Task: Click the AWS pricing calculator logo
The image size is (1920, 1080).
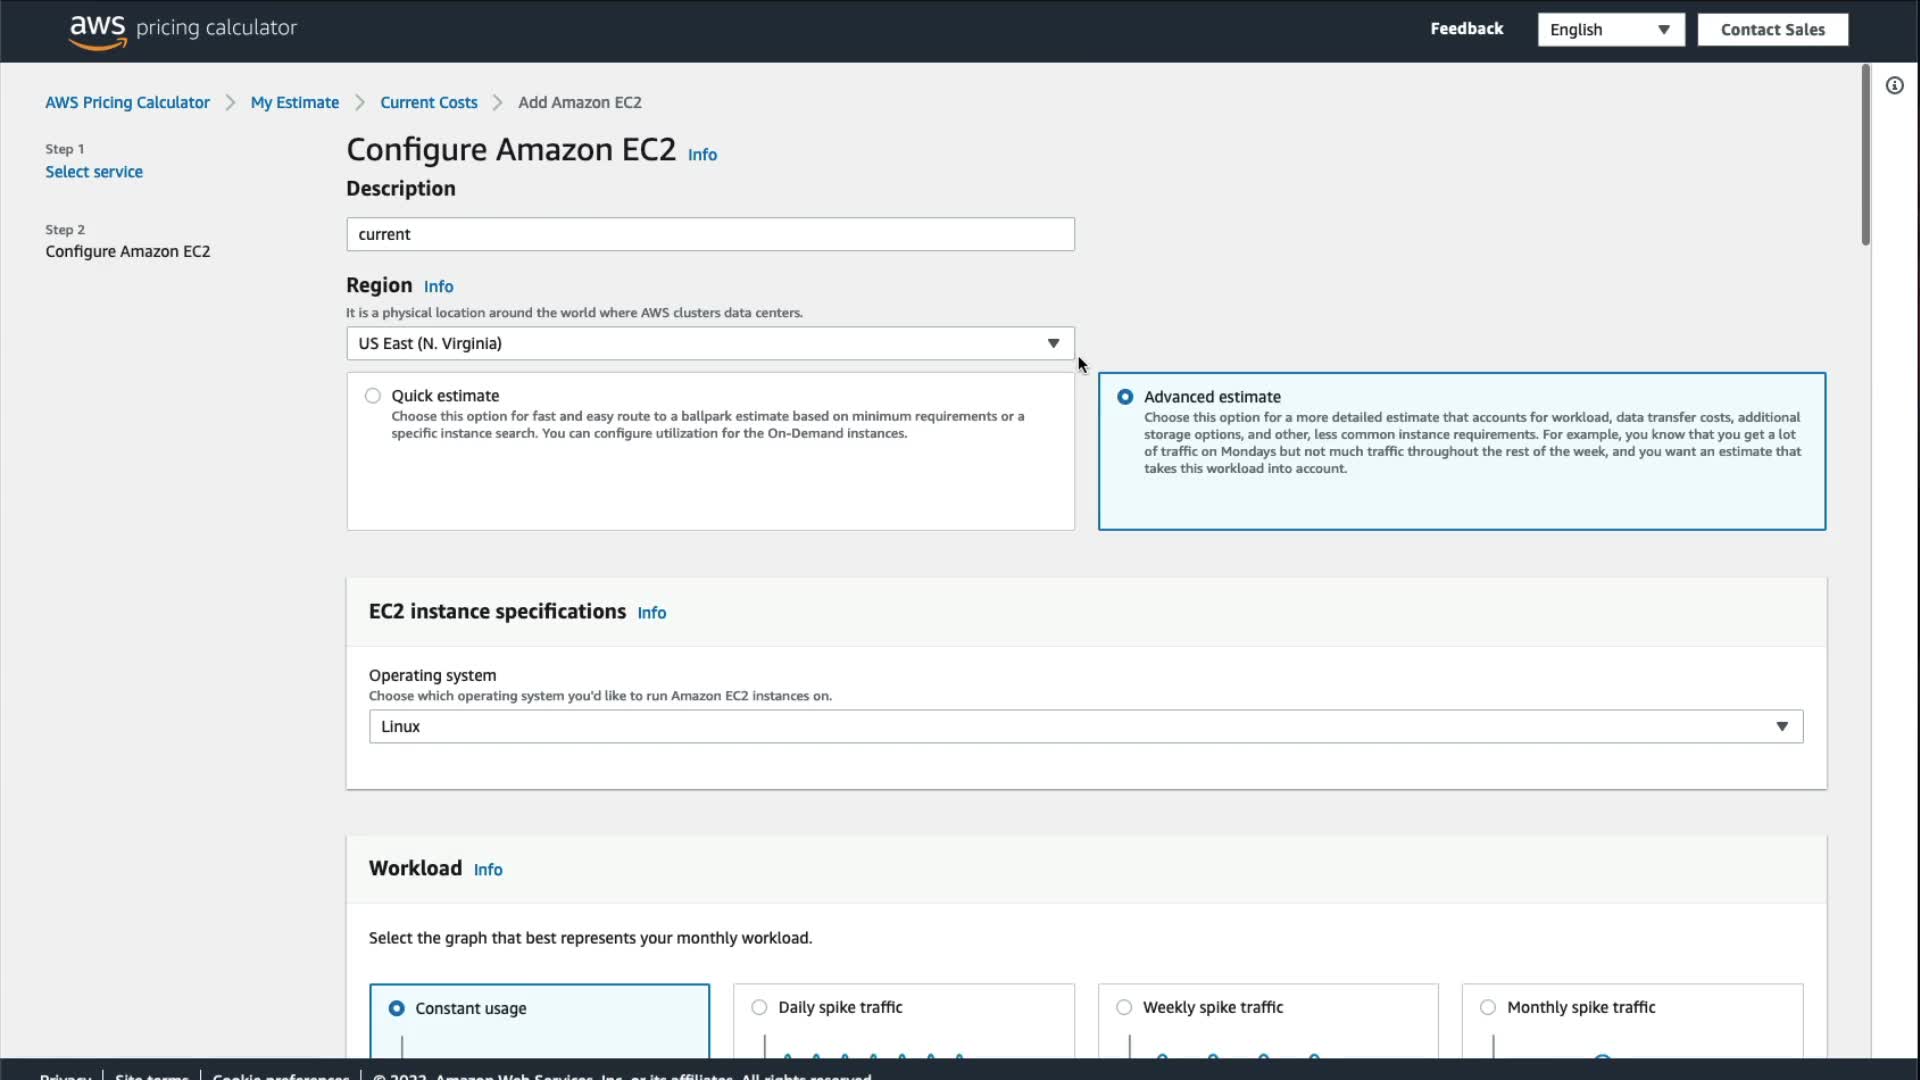Action: 183,29
